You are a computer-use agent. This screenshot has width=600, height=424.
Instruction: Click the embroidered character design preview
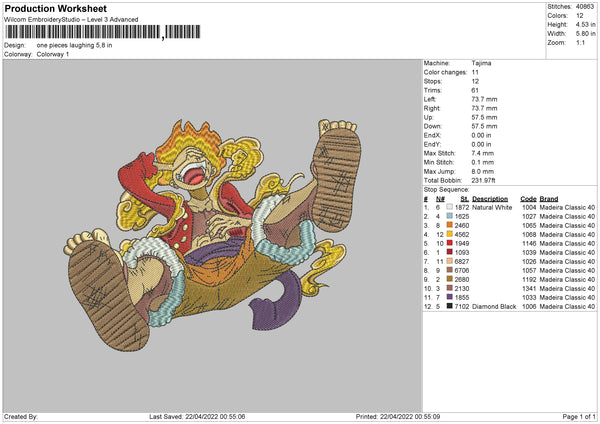(x=212, y=235)
